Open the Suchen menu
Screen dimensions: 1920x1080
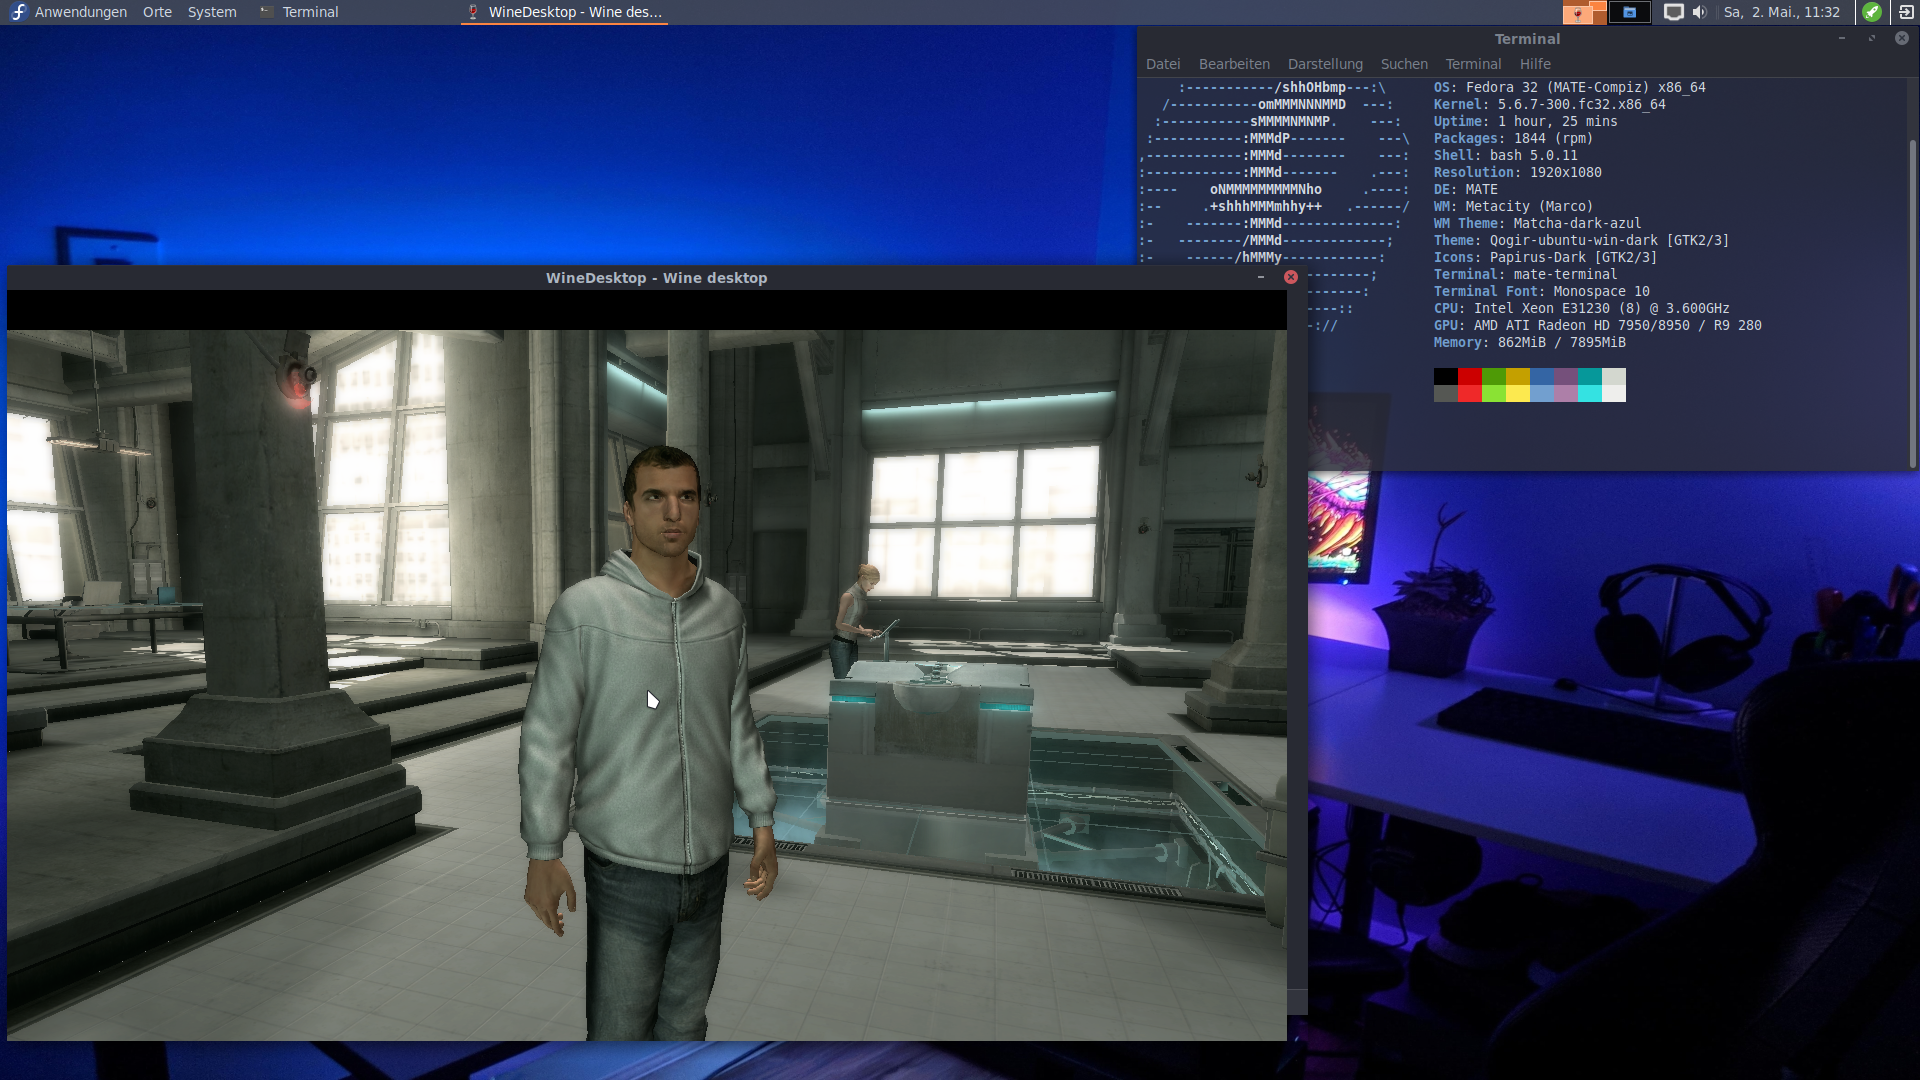[1404, 64]
